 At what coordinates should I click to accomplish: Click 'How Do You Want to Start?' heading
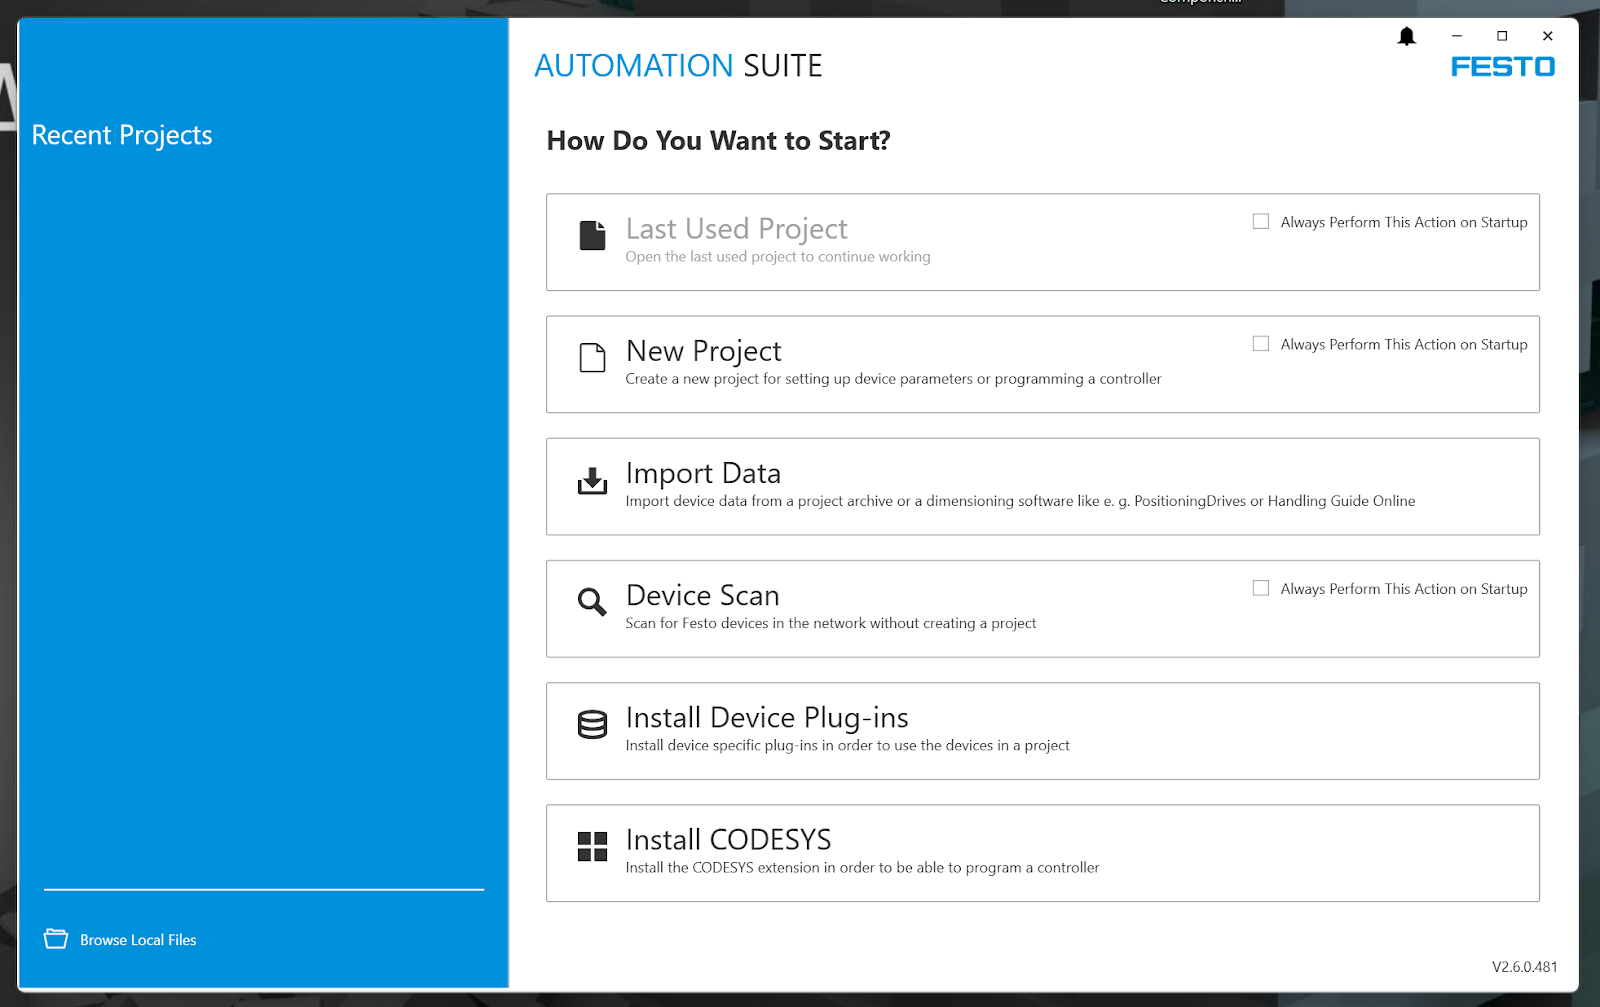(x=718, y=141)
